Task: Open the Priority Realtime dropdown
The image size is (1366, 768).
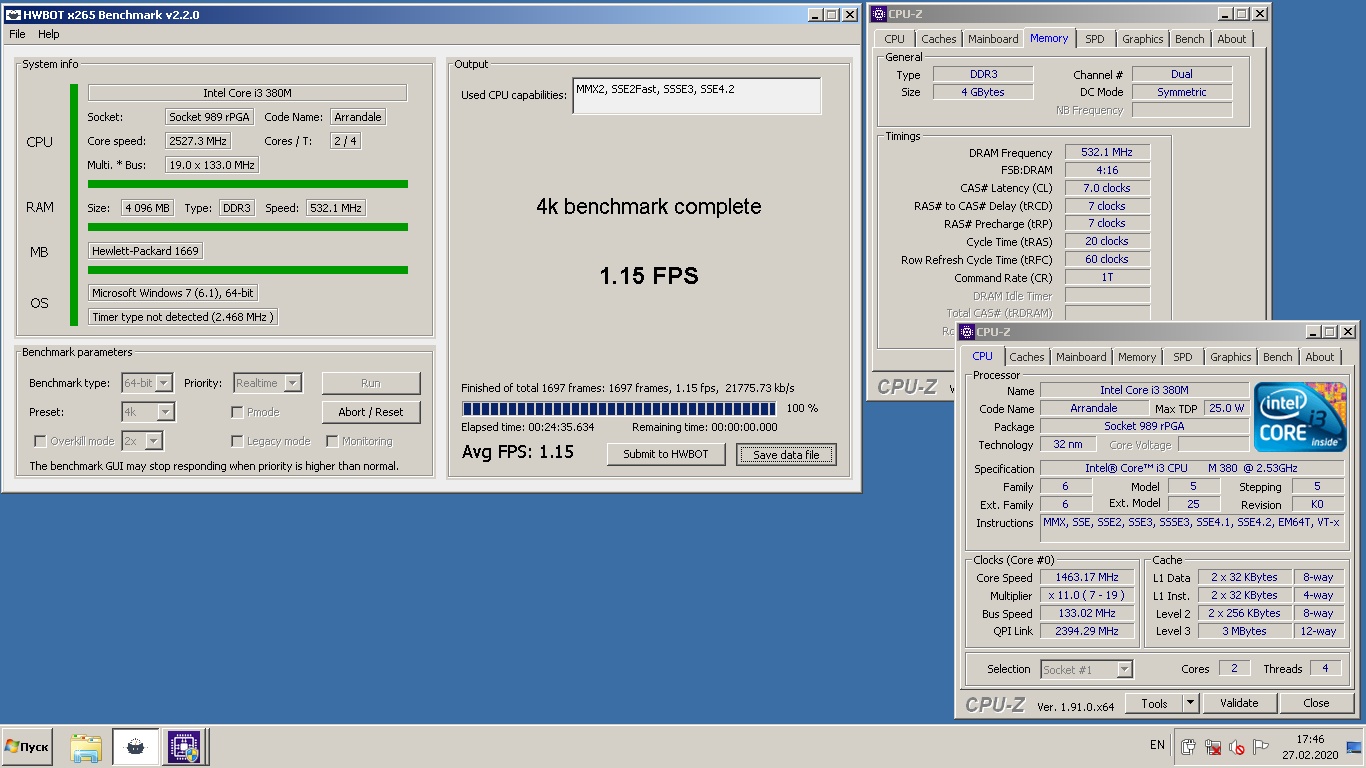Action: pyautogui.click(x=267, y=383)
